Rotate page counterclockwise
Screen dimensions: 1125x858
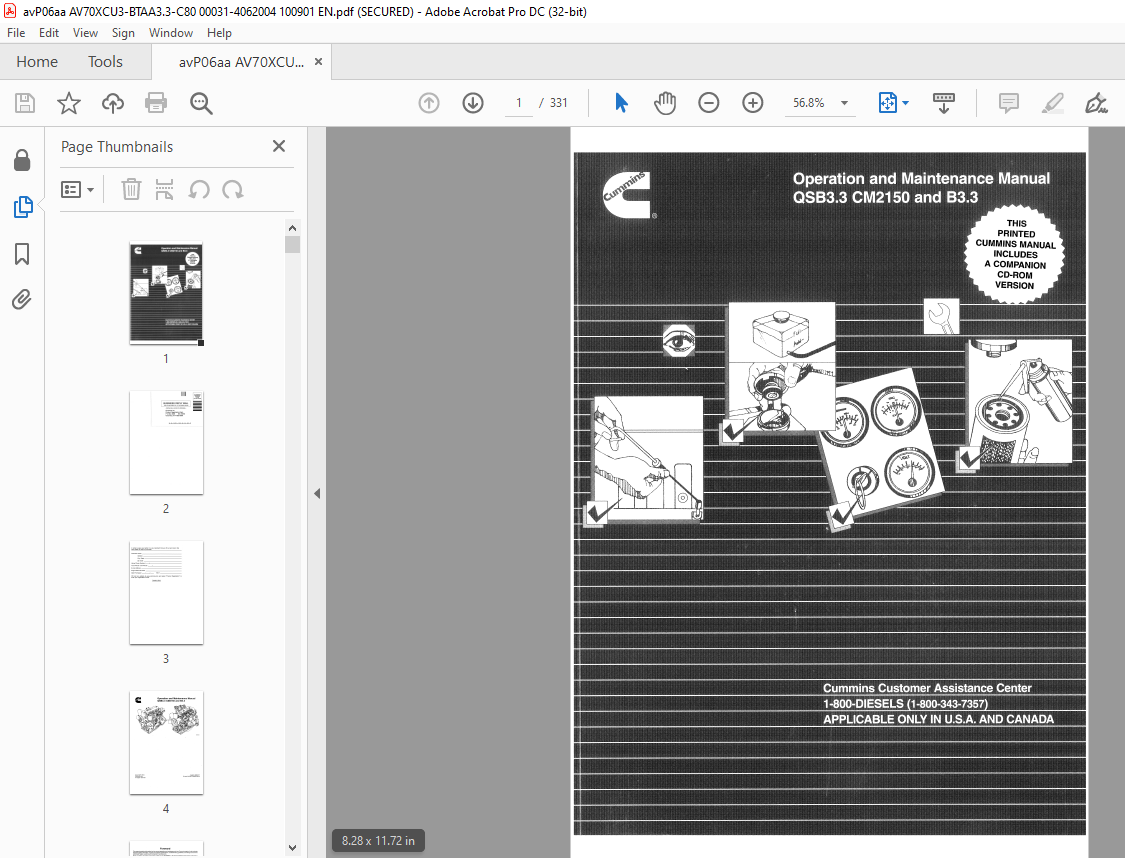pos(199,190)
